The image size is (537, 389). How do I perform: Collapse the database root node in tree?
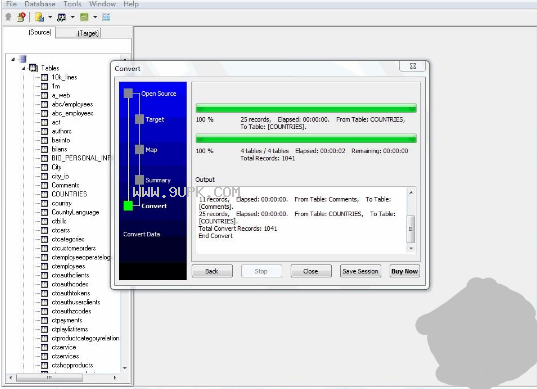(x=13, y=59)
